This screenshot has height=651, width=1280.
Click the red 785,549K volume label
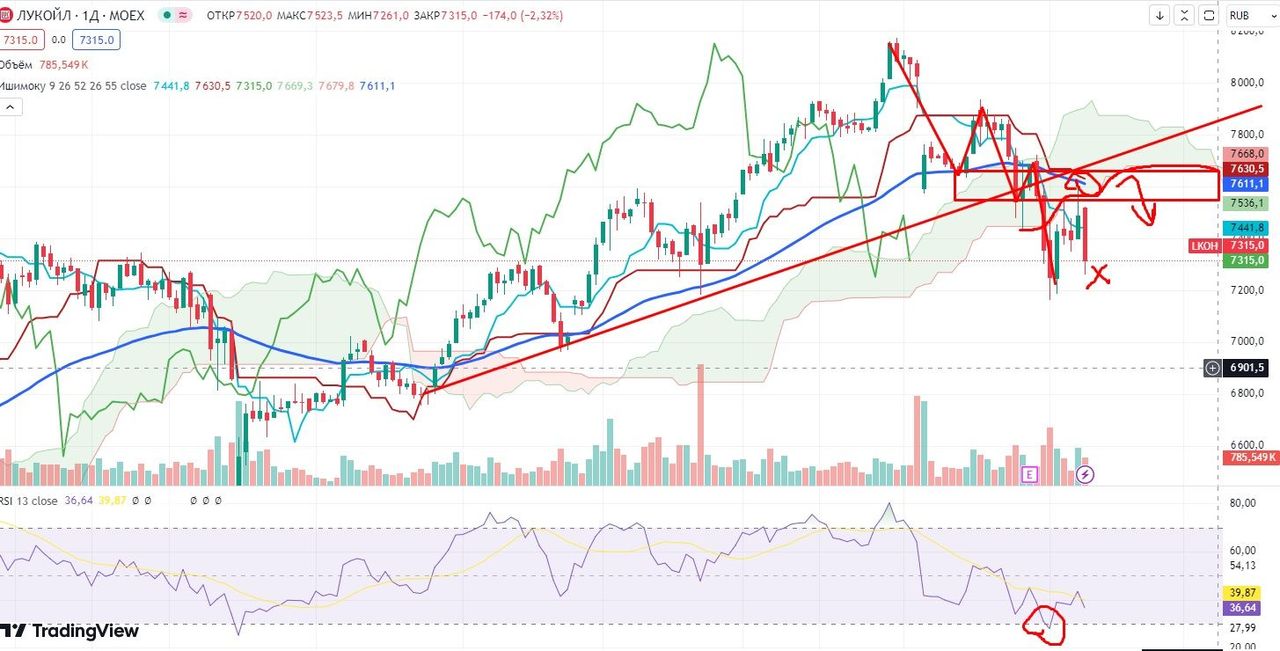coord(1248,458)
